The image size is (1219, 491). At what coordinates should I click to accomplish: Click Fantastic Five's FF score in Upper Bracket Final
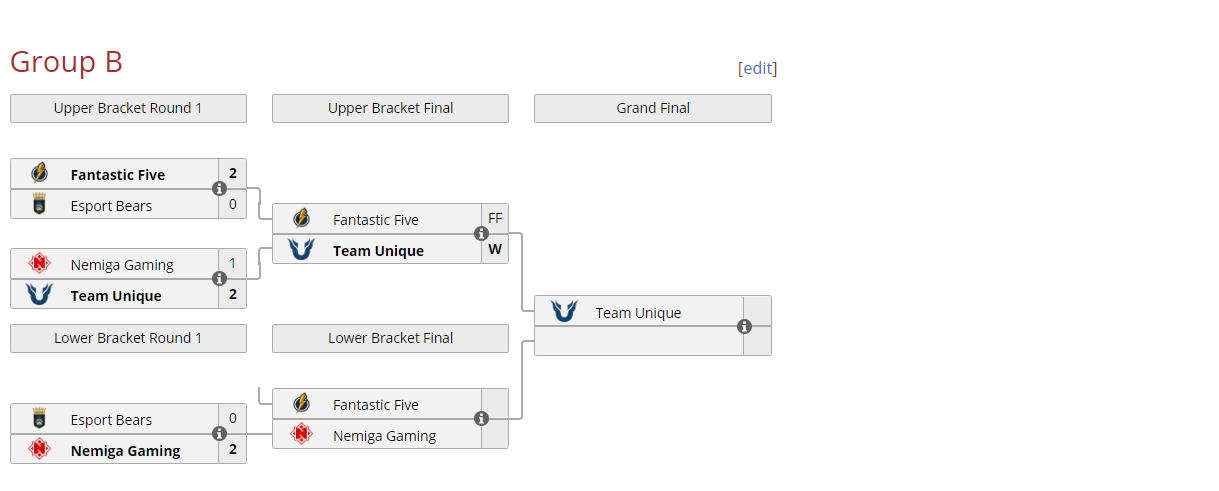click(495, 219)
